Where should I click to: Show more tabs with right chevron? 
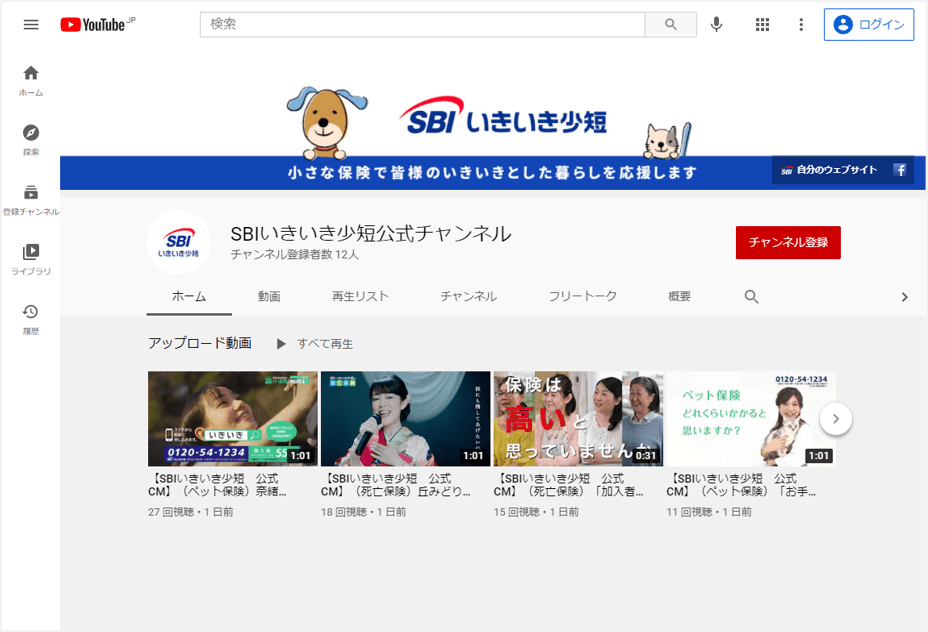pos(904,297)
